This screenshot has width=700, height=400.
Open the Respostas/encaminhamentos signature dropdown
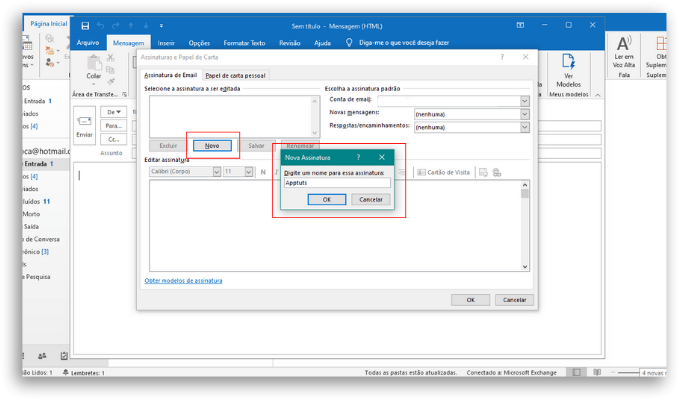click(525, 127)
